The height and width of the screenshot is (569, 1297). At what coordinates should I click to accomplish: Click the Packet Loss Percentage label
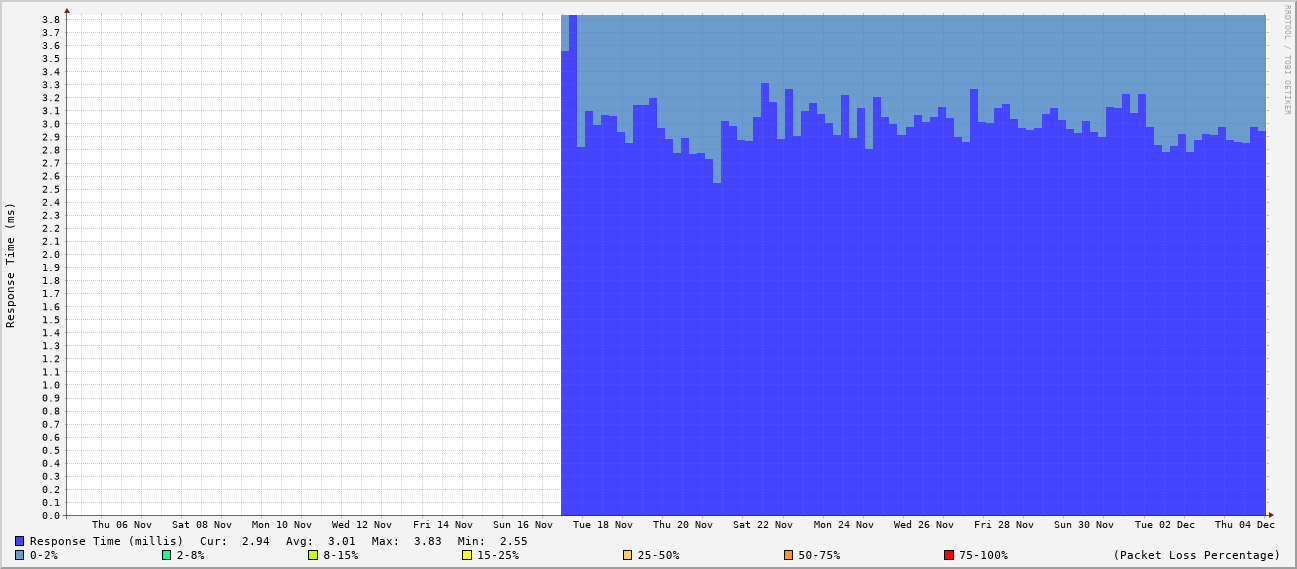tap(1196, 555)
